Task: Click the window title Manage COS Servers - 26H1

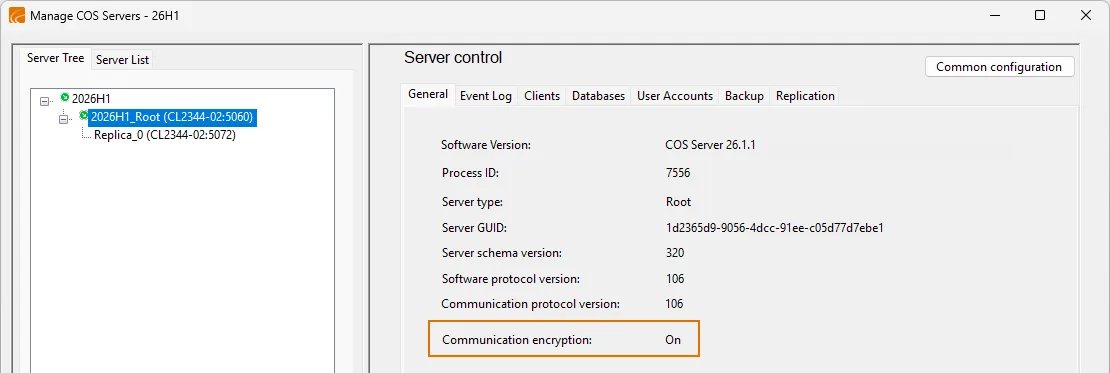Action: coord(104,16)
